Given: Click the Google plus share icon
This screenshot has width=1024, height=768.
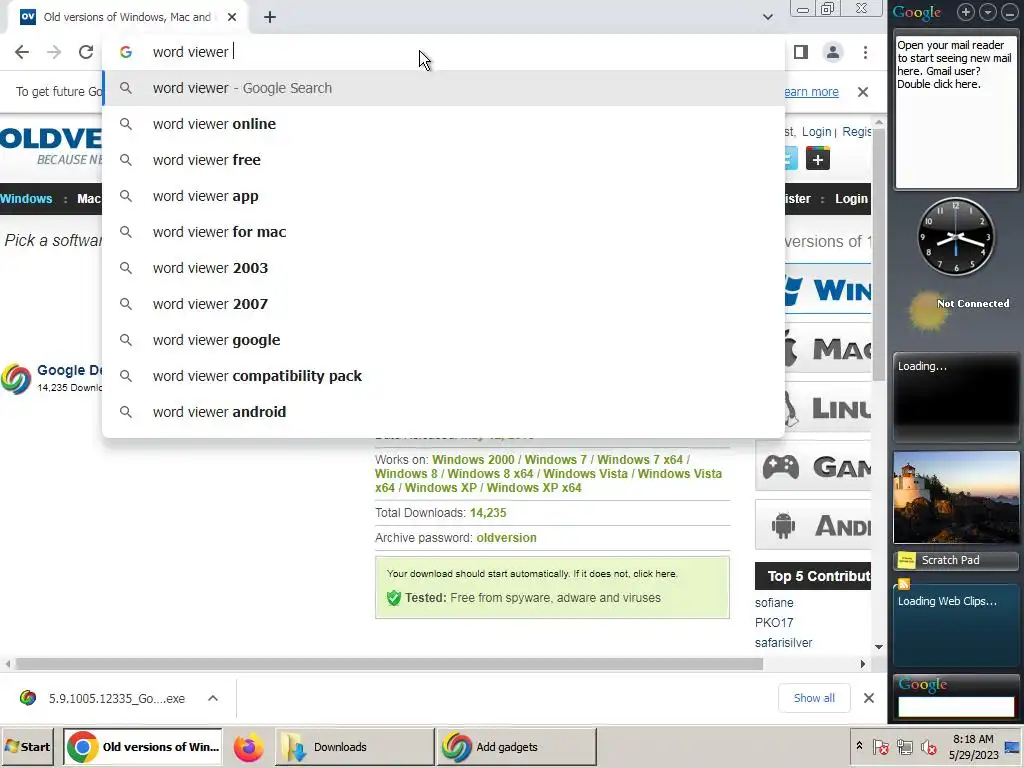Looking at the screenshot, I should point(818,159).
